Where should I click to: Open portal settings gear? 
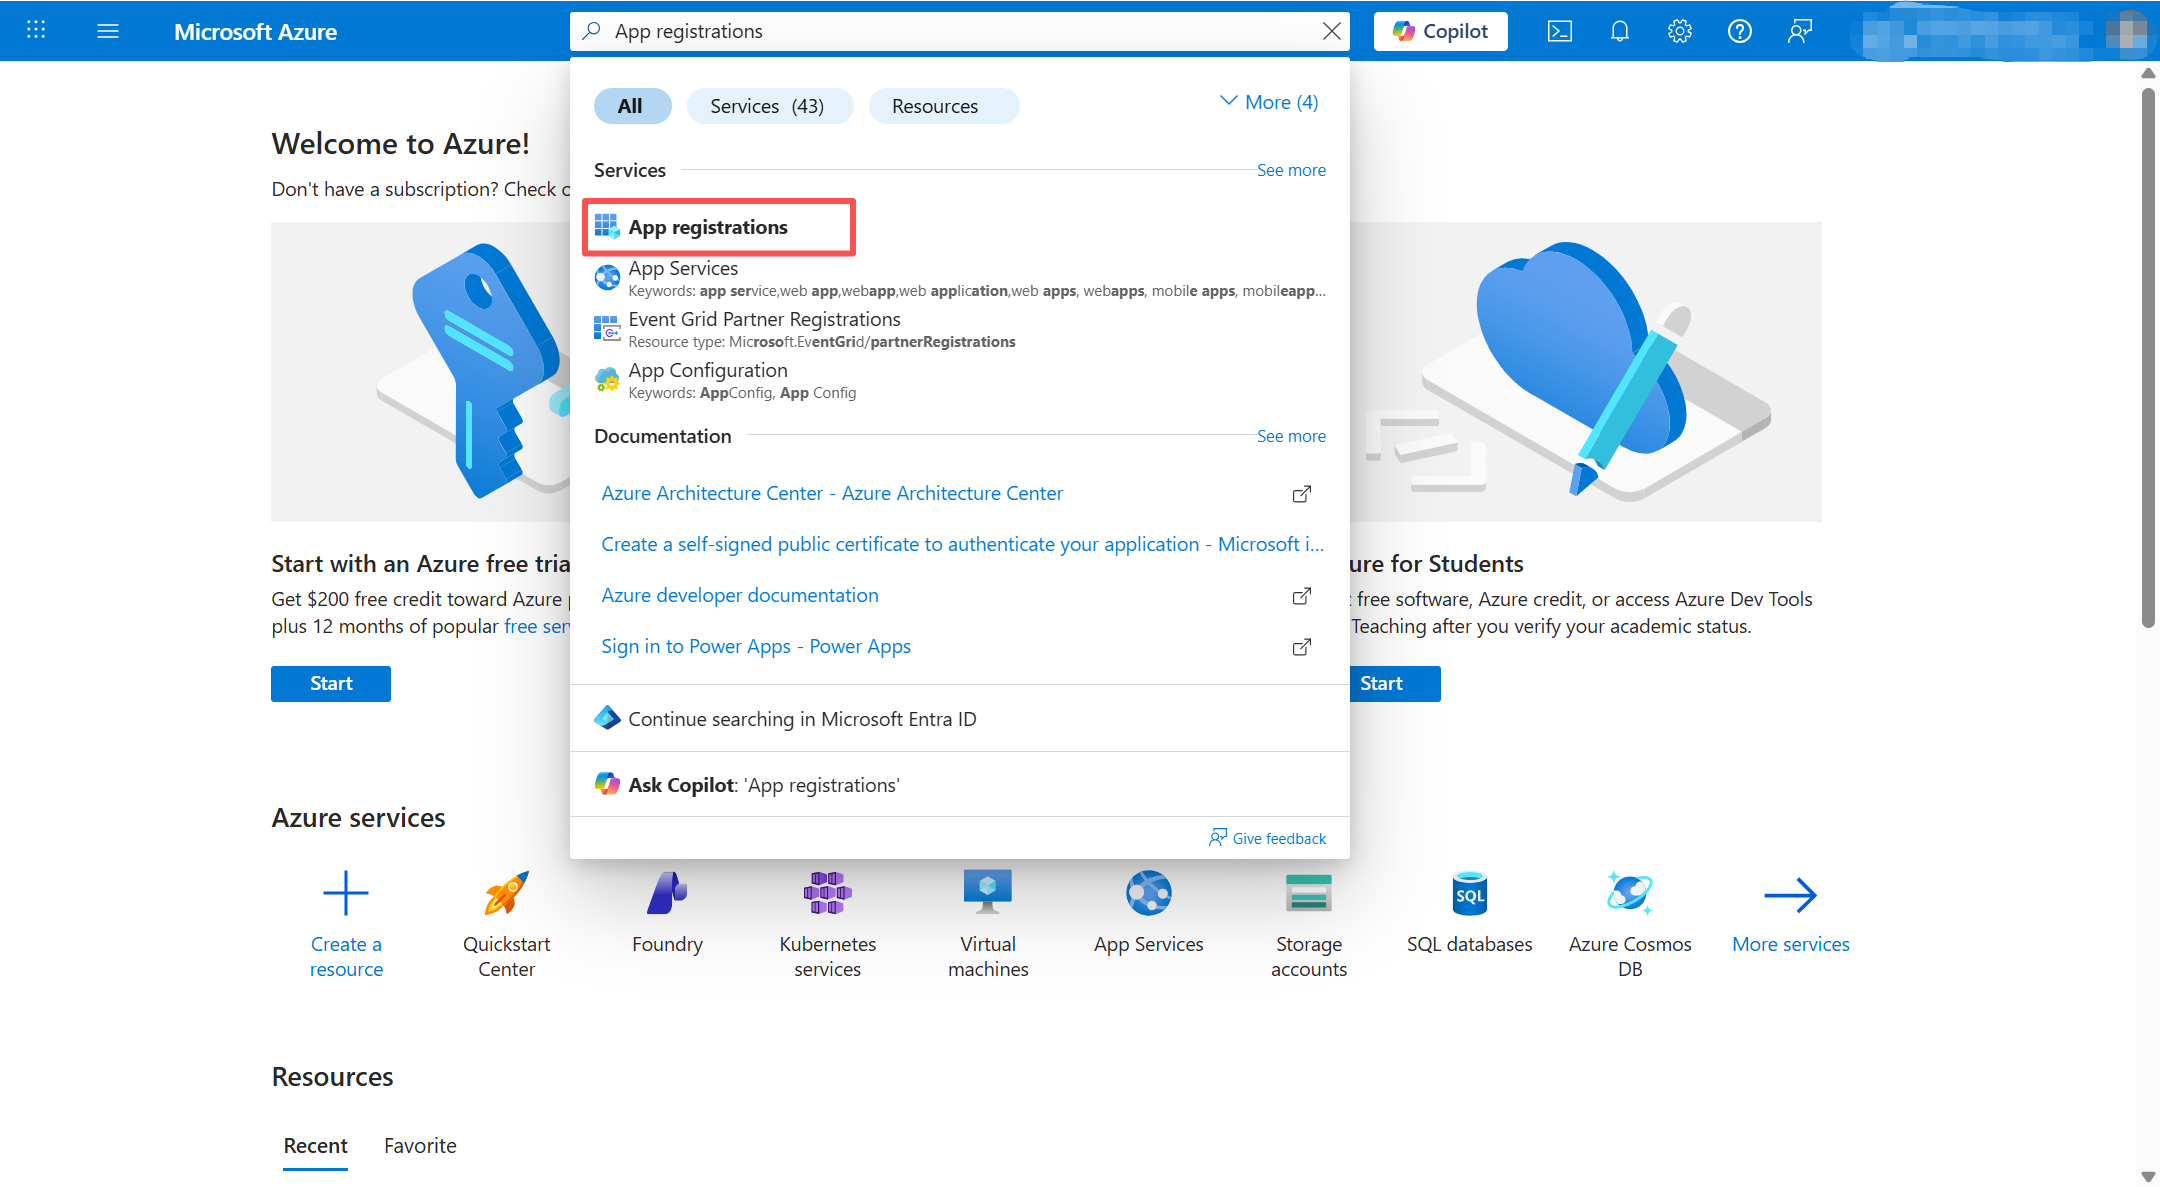(x=1679, y=31)
